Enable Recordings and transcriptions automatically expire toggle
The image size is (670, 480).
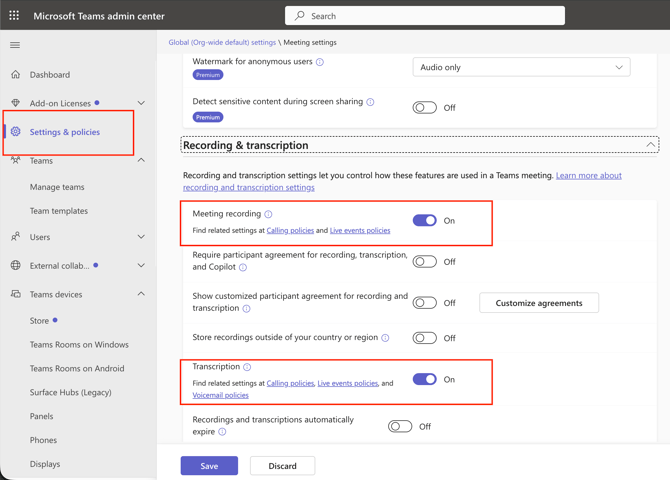pos(400,426)
